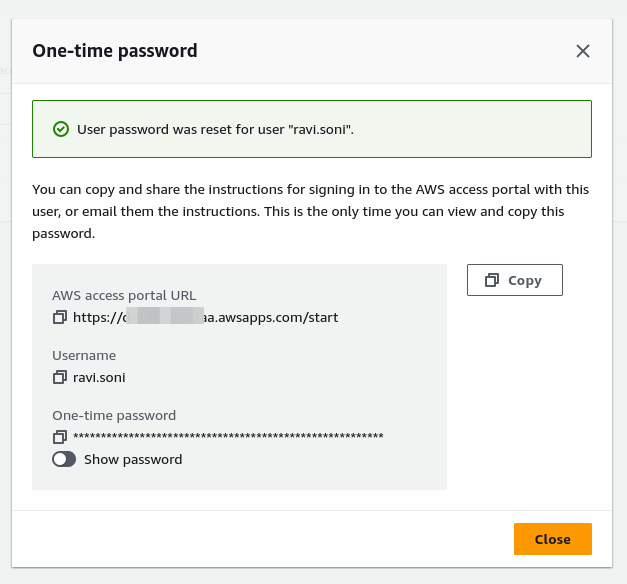Click the "One-time password" dialog title
This screenshot has height=584, width=627.
pos(115,51)
